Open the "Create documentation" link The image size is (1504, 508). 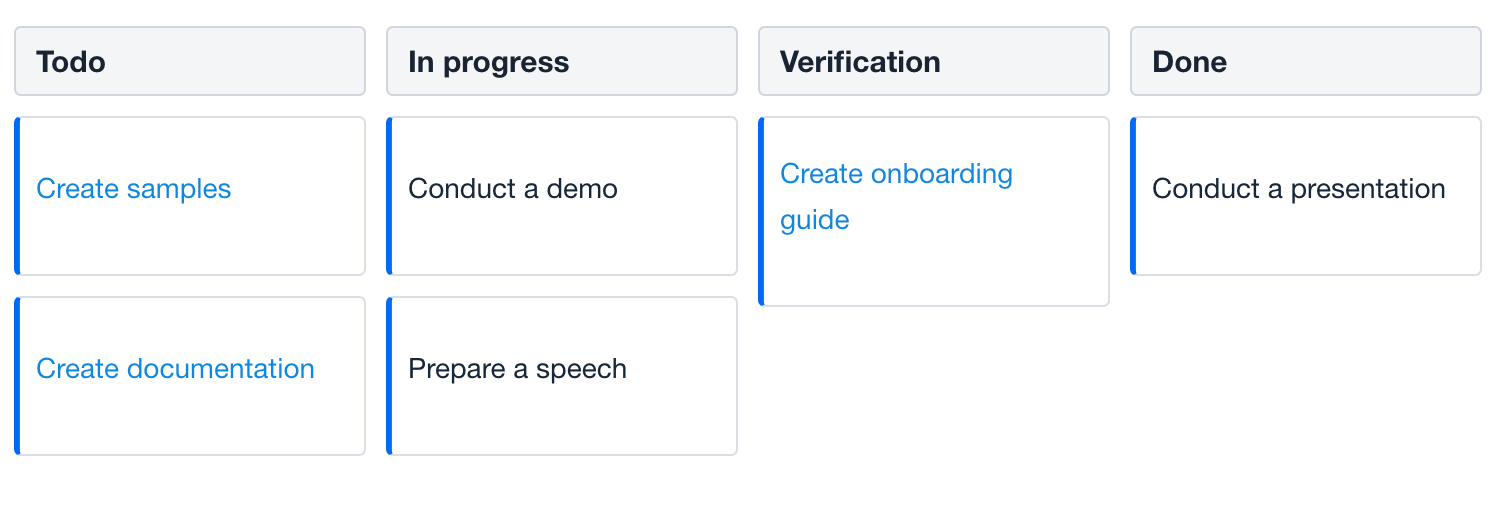click(x=175, y=369)
